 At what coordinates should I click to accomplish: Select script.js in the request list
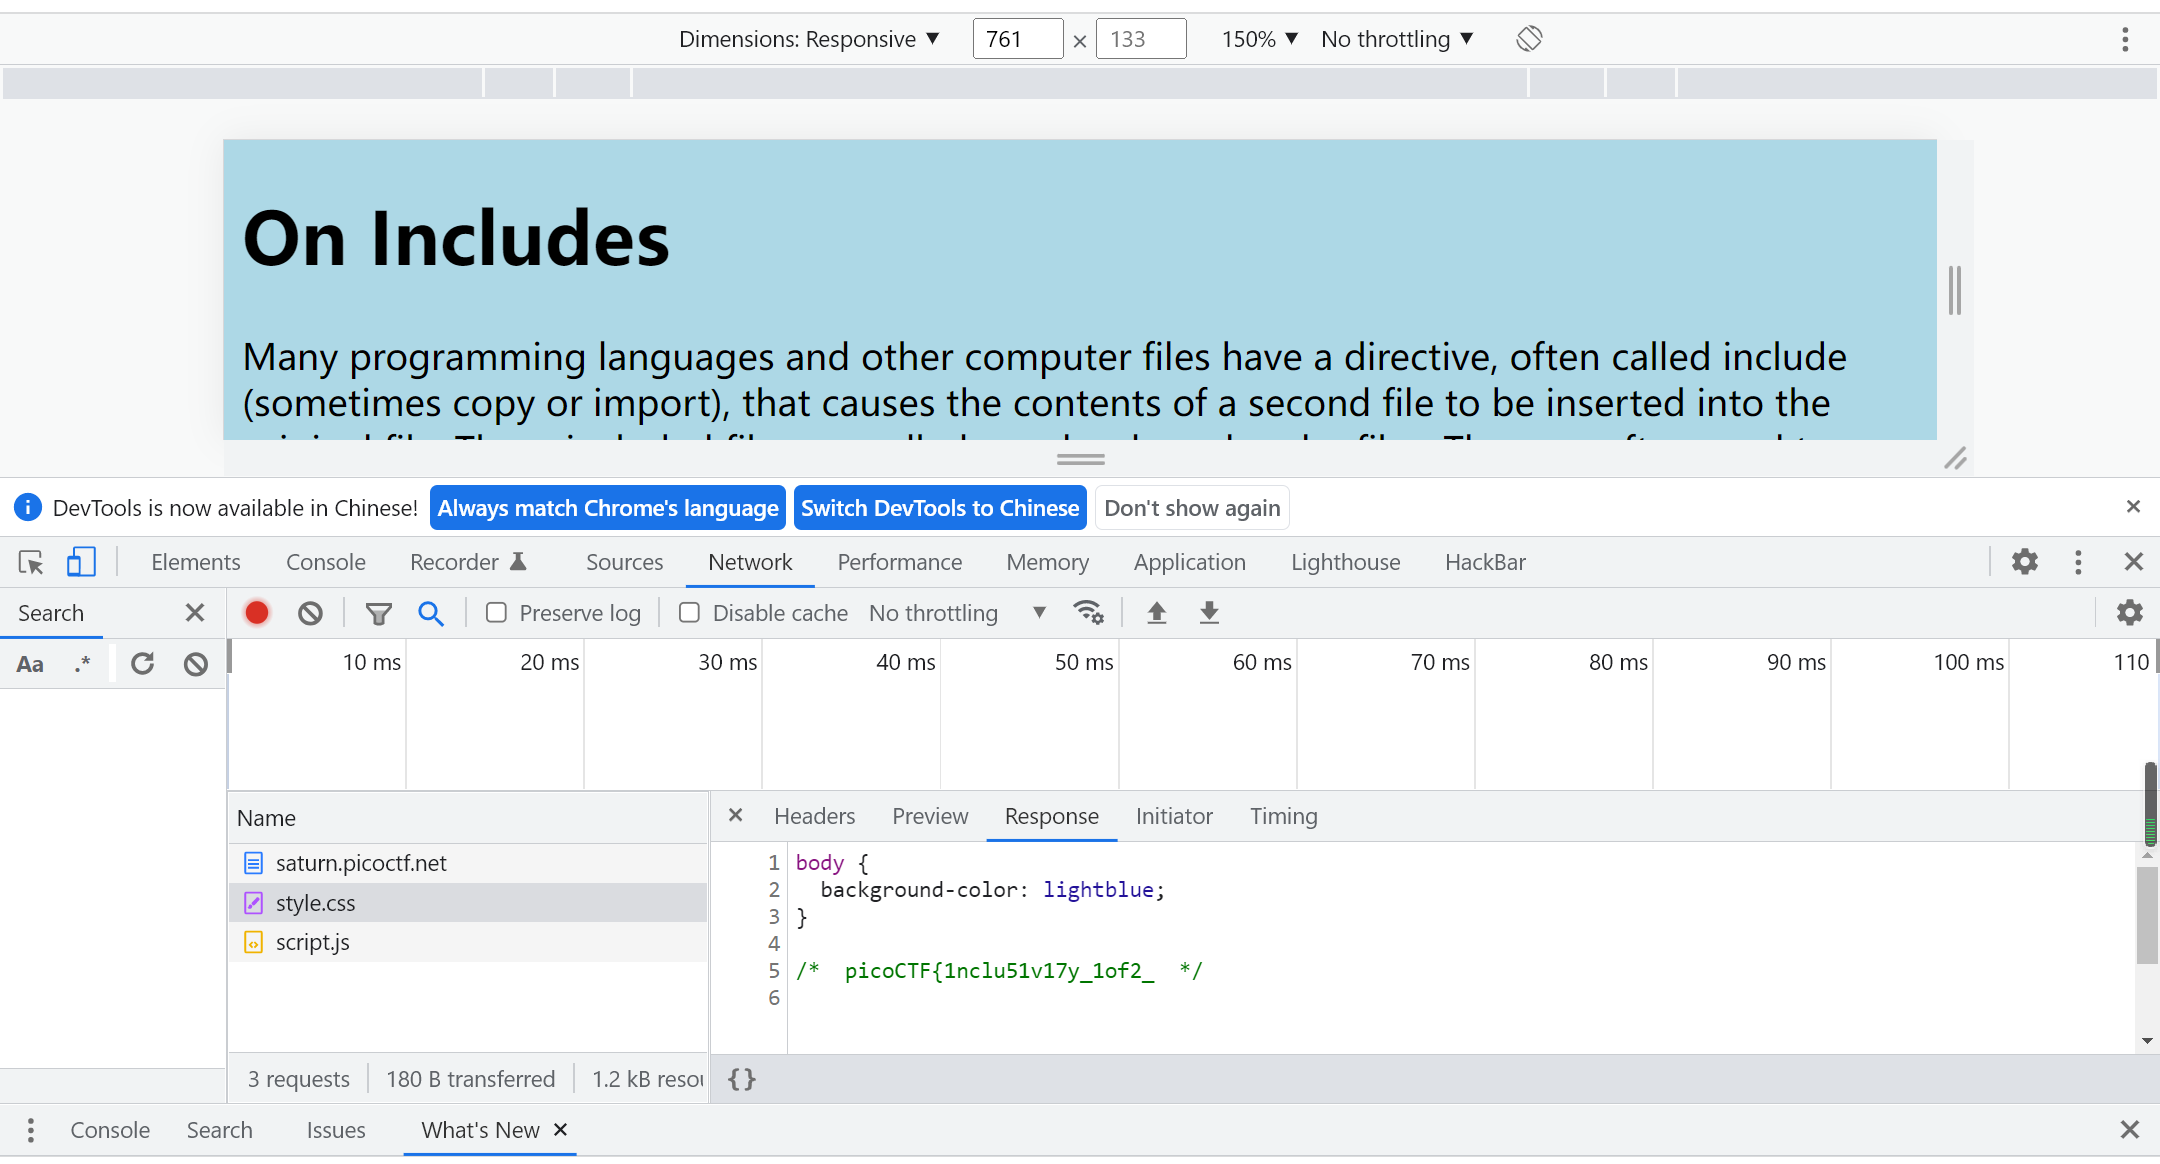(313, 942)
